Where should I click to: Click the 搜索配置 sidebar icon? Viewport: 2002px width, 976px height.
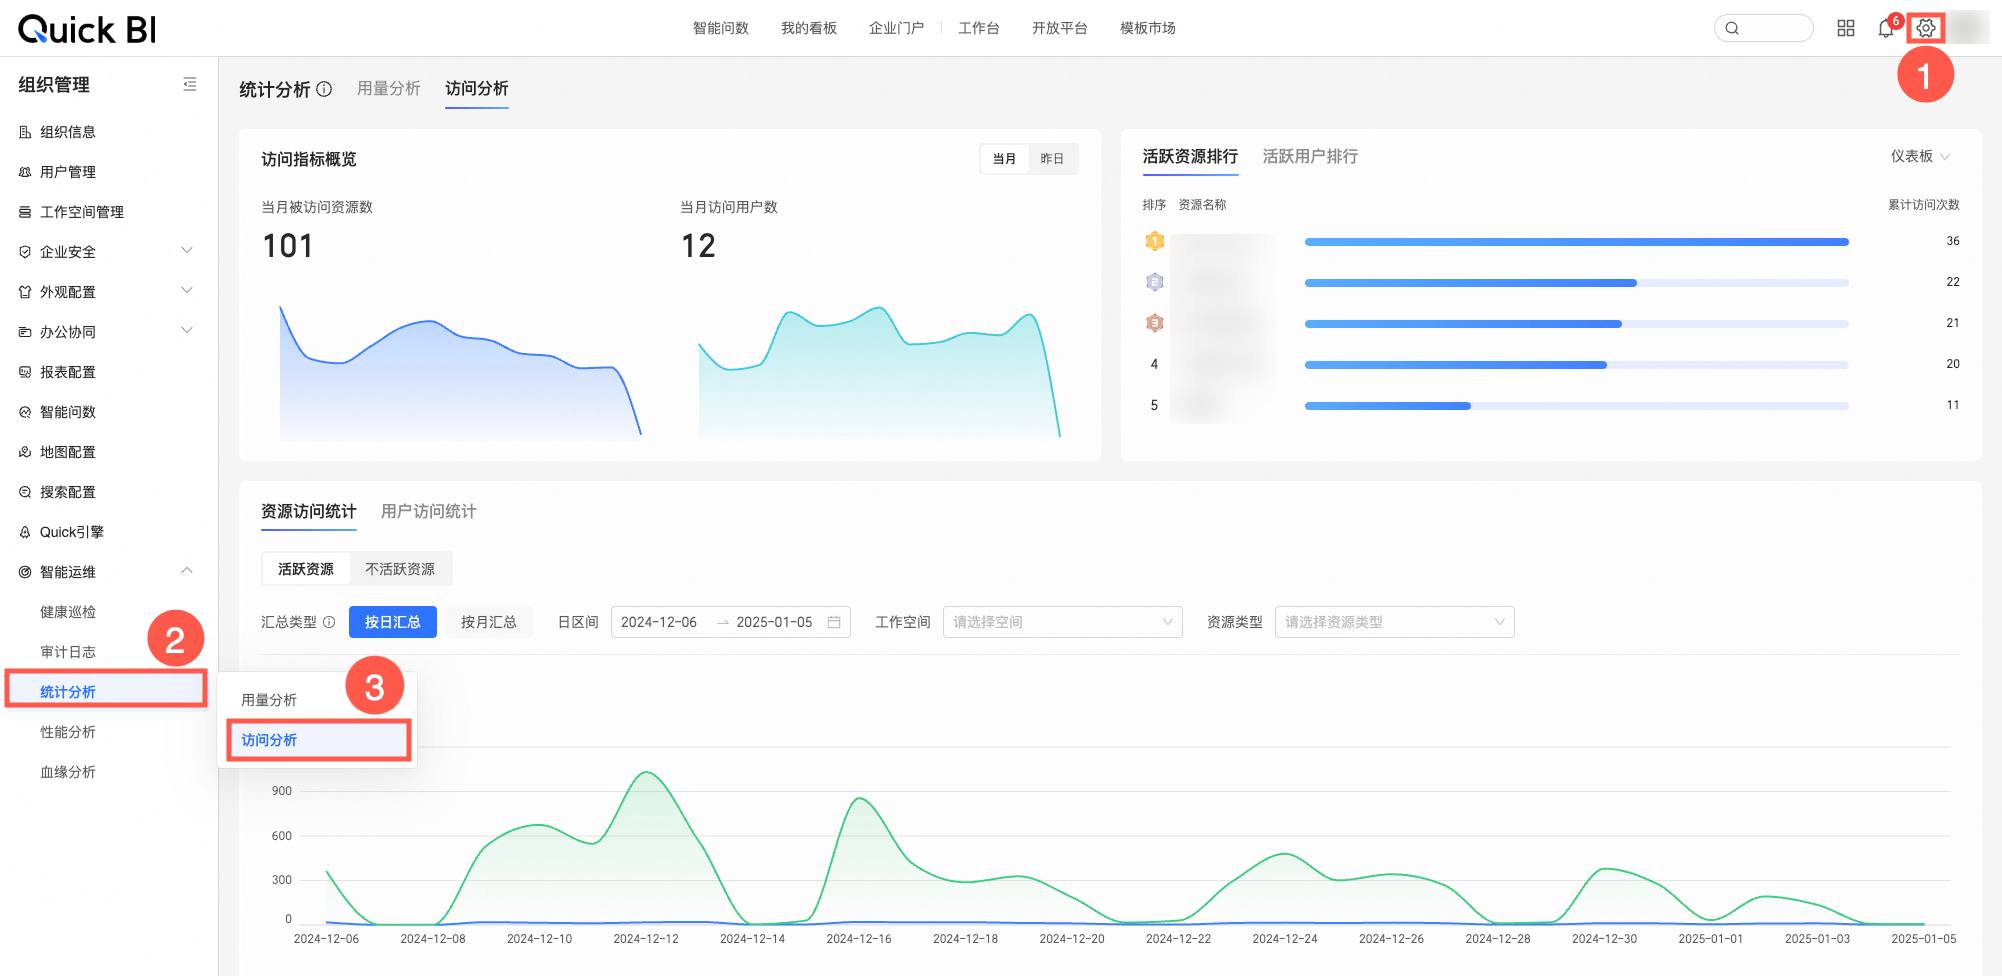25,492
